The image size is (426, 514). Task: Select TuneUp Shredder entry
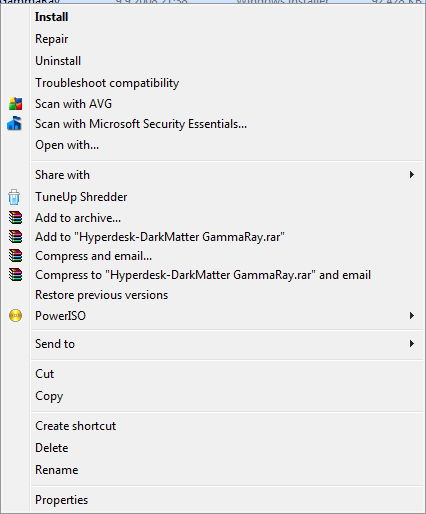[x=81, y=197]
